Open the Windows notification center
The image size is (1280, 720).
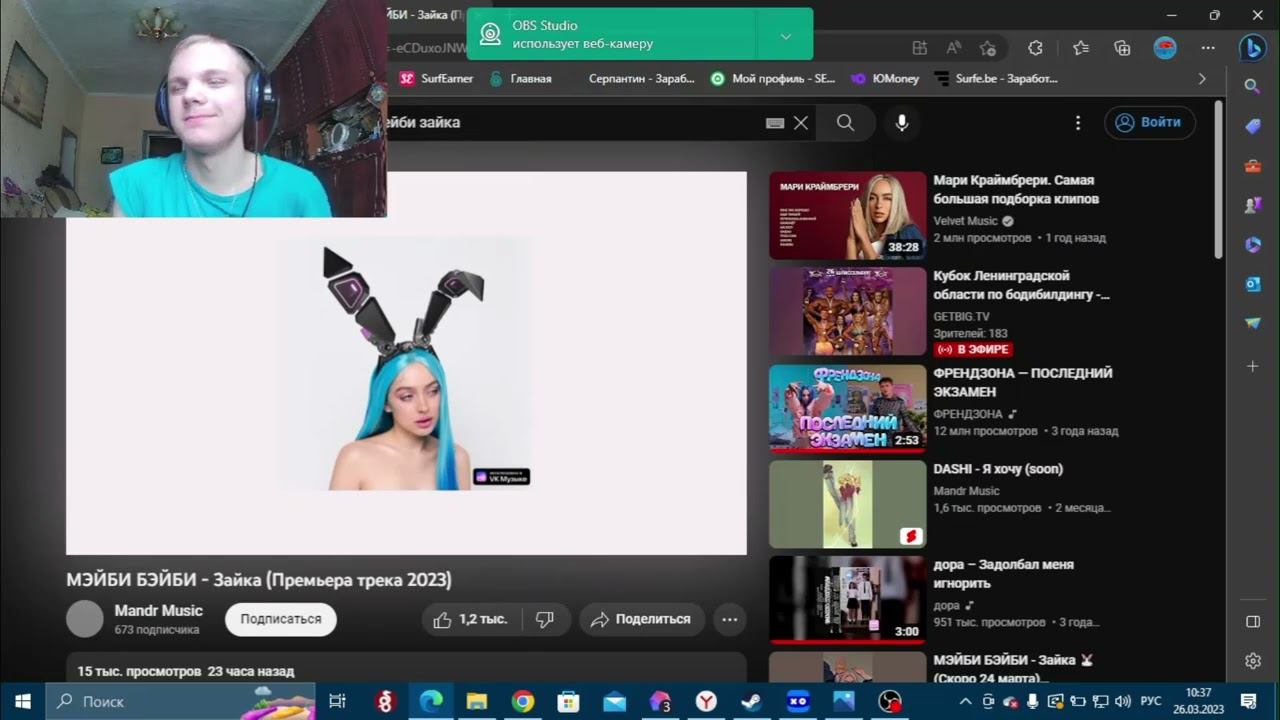coord(1248,702)
